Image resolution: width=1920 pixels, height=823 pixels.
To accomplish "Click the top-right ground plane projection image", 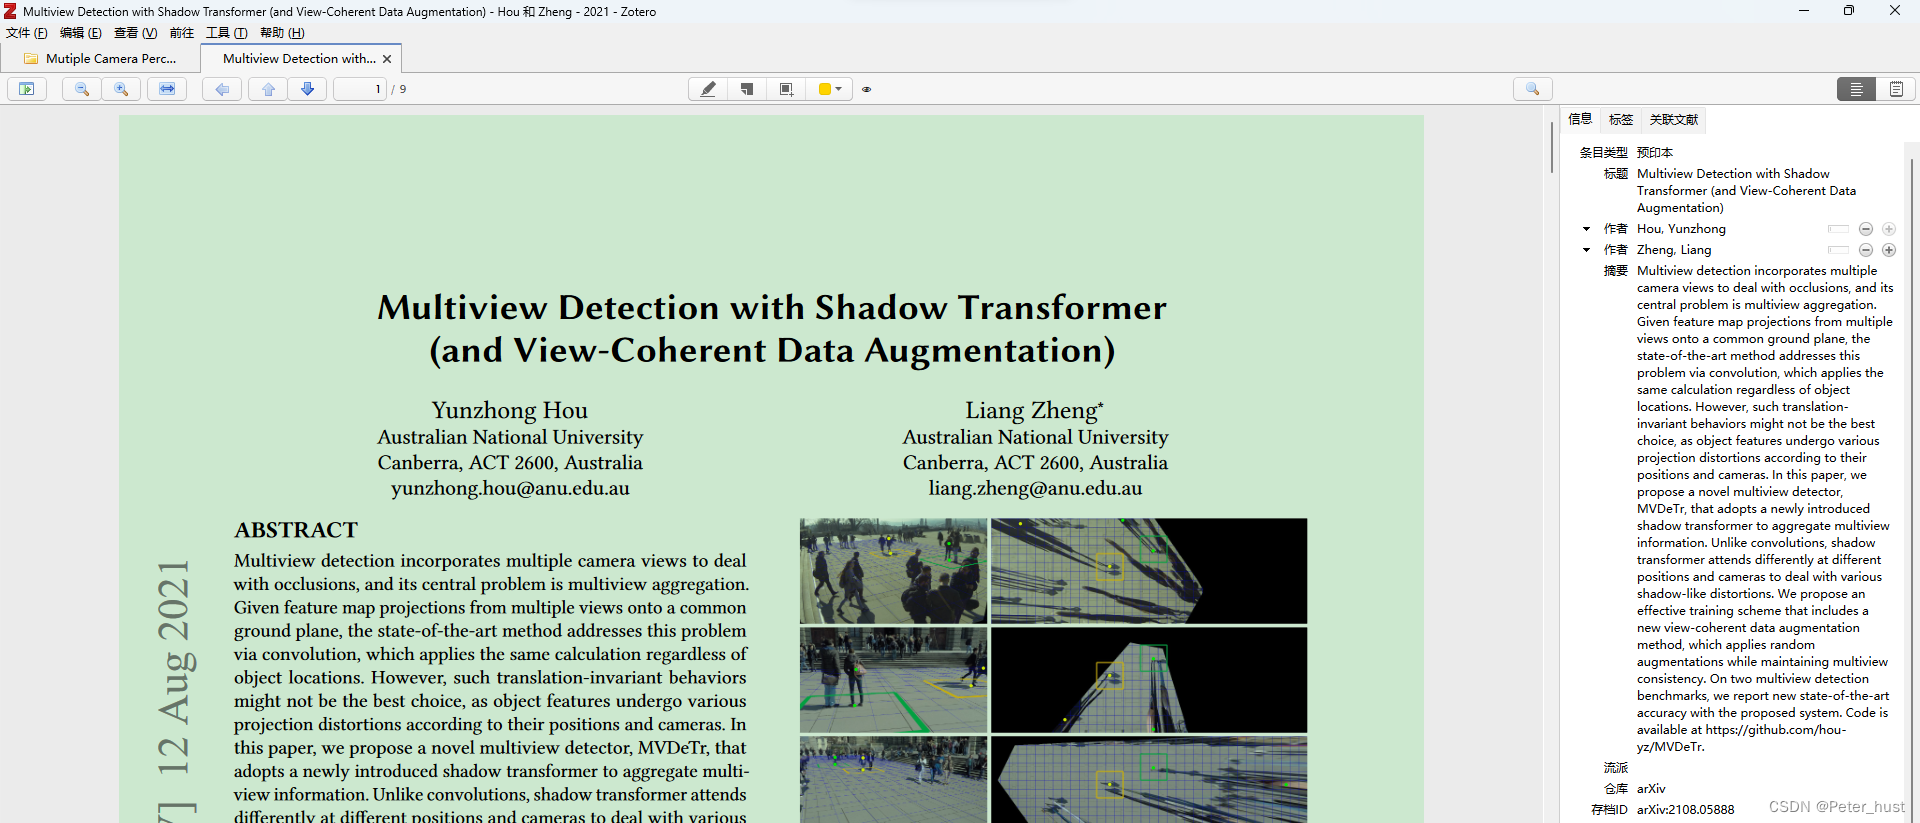I will 1149,571.
